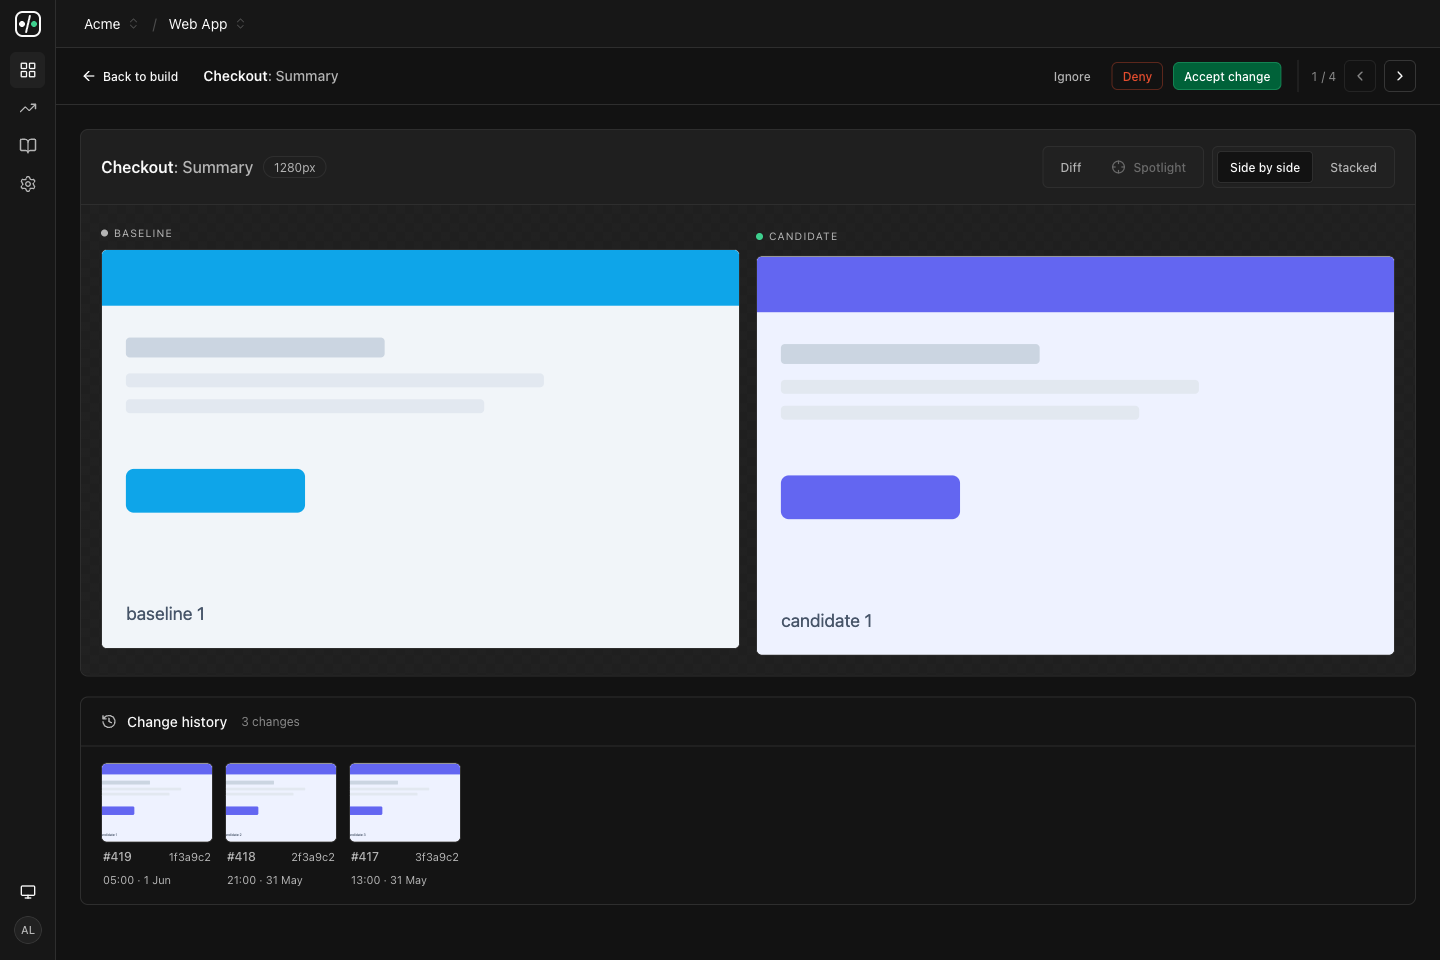Click the 'Checkout: Summary' header breadcrumb title
Image resolution: width=1440 pixels, height=960 pixels.
pyautogui.click(x=270, y=76)
